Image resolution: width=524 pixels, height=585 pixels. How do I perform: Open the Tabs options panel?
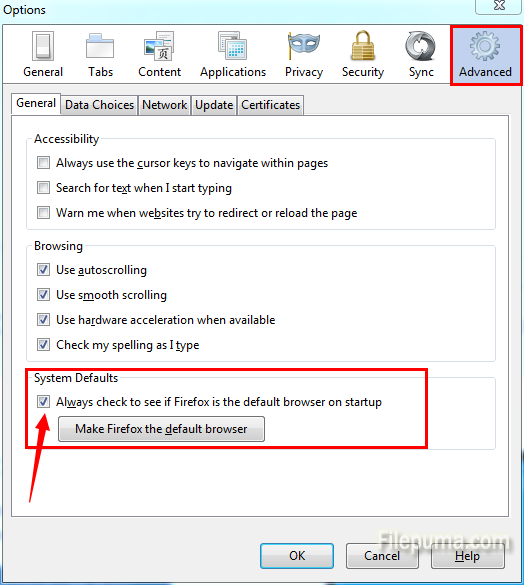tap(100, 54)
